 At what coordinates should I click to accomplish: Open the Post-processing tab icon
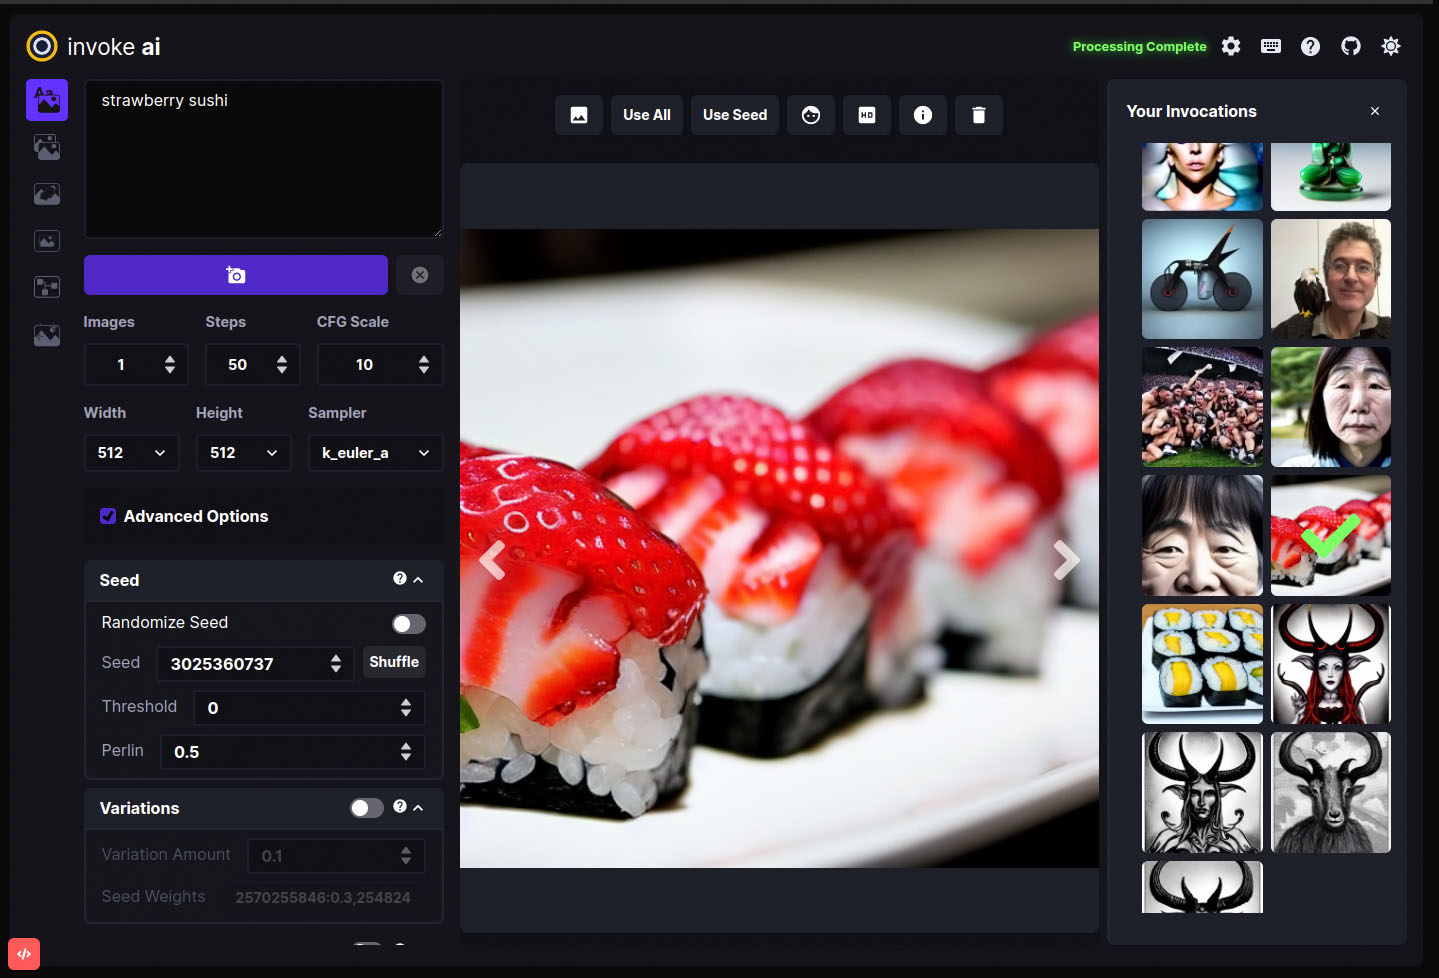47,335
